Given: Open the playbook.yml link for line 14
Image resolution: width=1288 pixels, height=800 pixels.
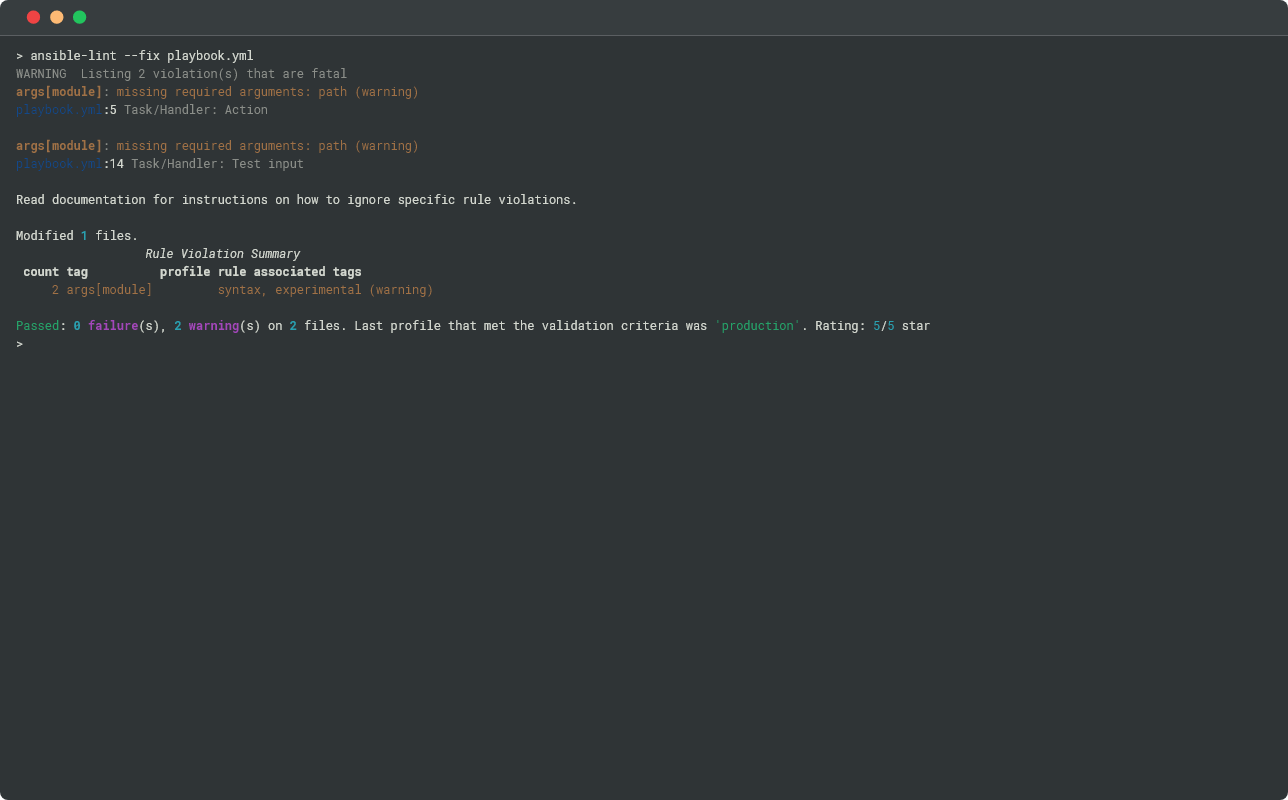Looking at the screenshot, I should [59, 164].
